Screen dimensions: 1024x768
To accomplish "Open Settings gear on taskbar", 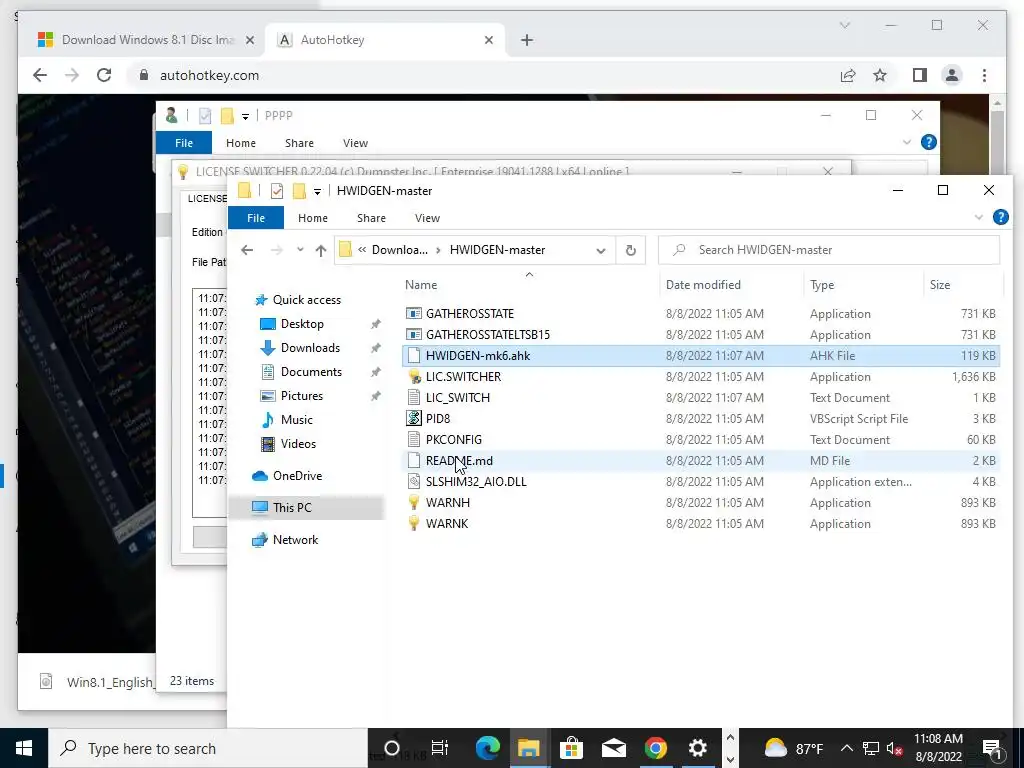I will pos(697,748).
